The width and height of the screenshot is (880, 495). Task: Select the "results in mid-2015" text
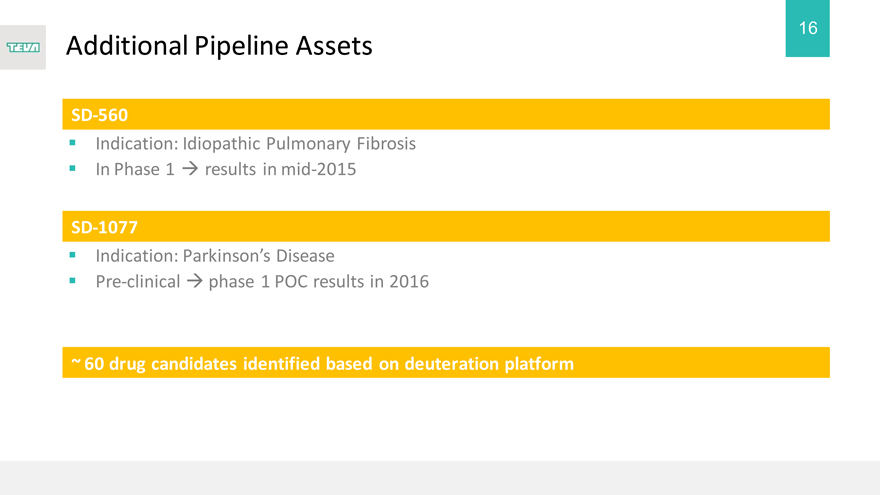[x=280, y=170]
